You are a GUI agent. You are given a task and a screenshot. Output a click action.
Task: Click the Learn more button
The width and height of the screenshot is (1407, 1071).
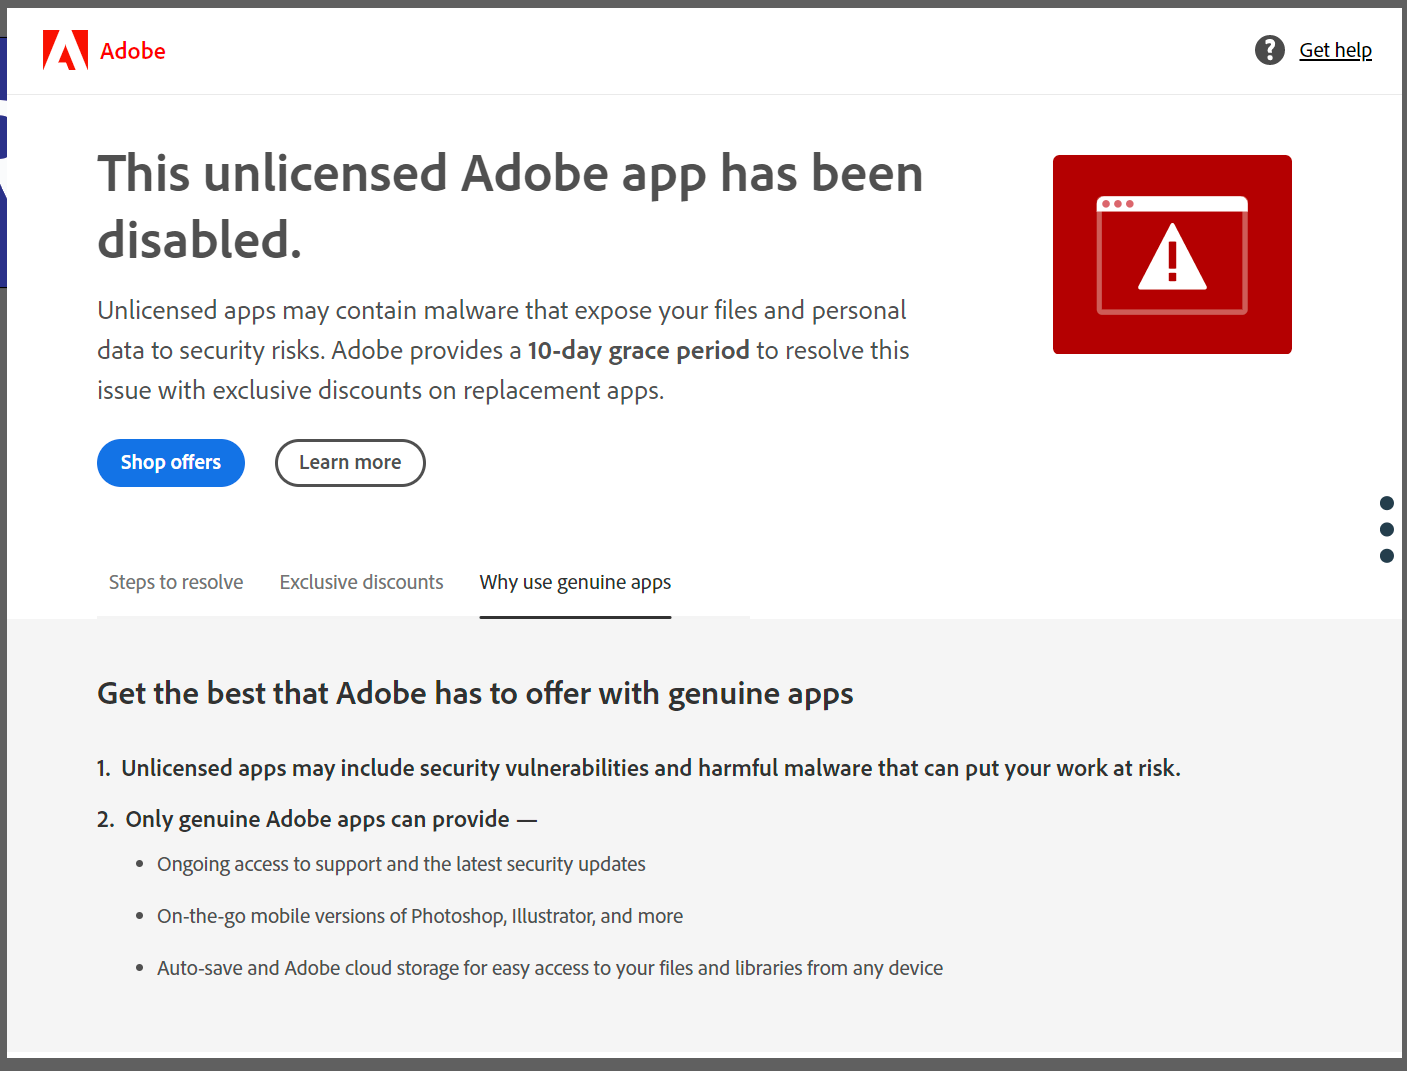click(350, 463)
